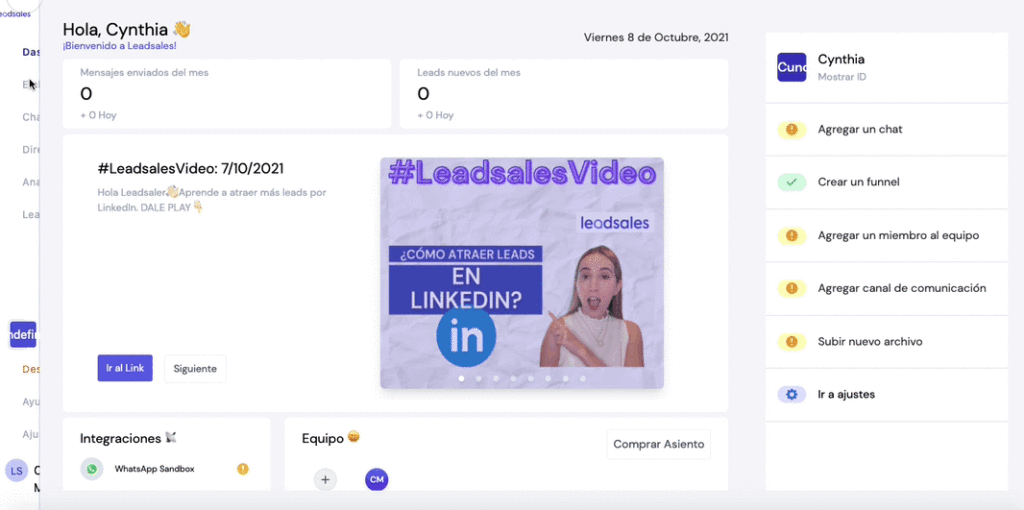
Task: Open the Directorio item in the sidebar
Action: [x=30, y=150]
